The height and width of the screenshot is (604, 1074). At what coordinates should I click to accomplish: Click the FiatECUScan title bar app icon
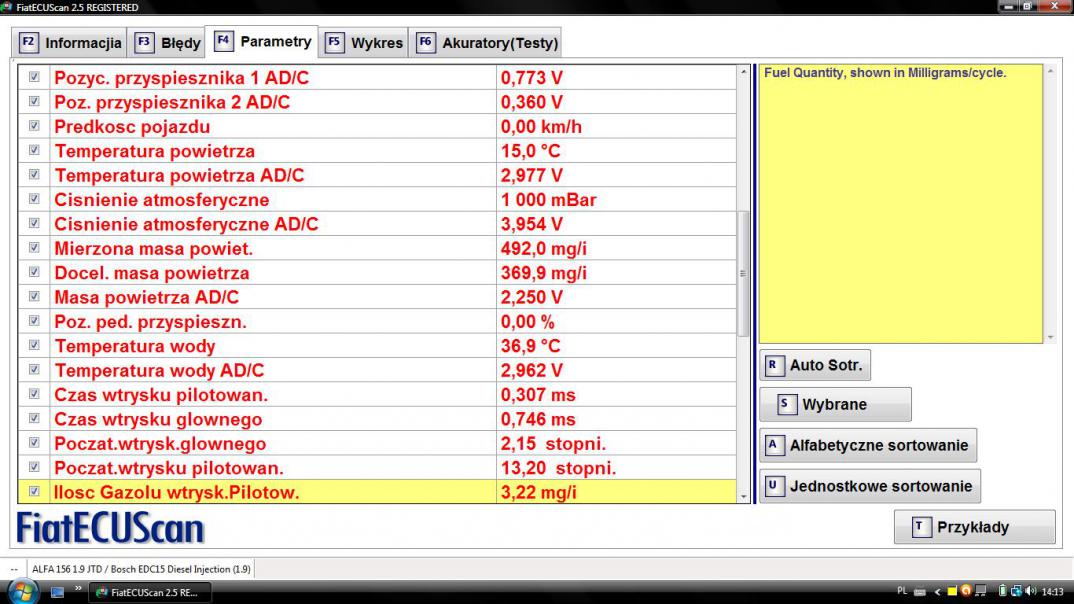click(x=7, y=7)
